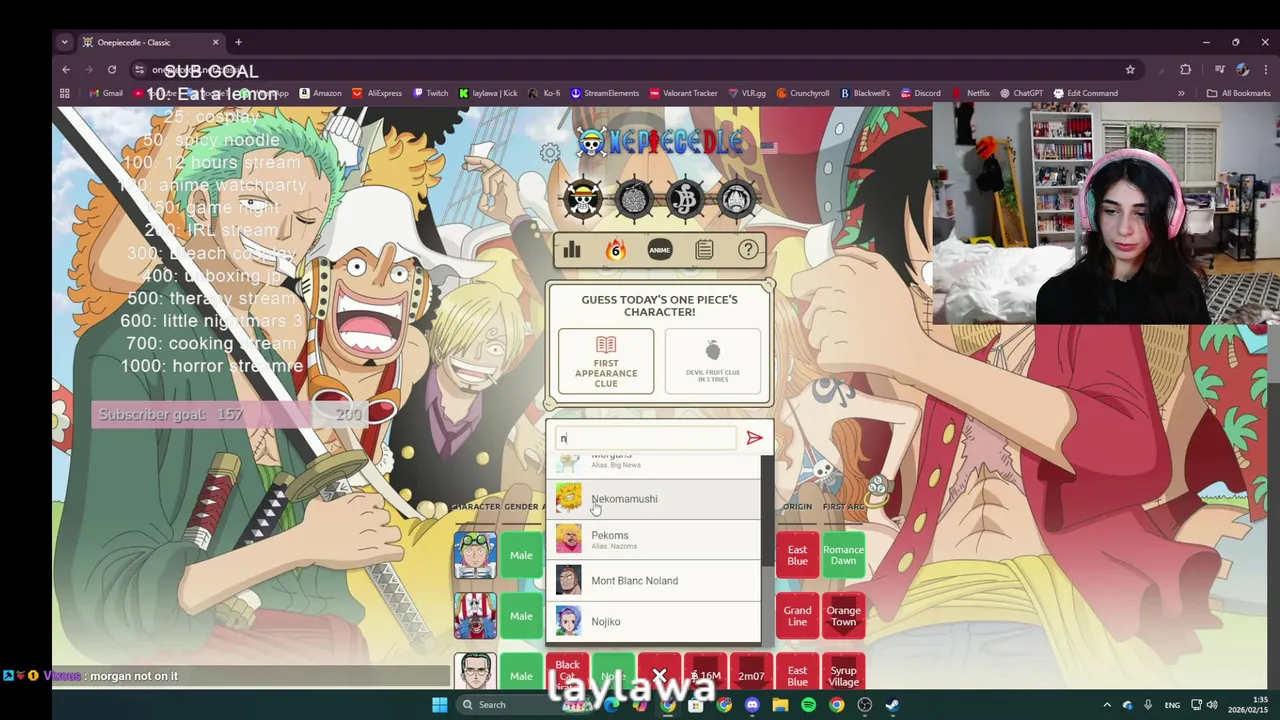Focus the character name input field
Image resolution: width=1280 pixels, height=720 pixels.
(645, 438)
